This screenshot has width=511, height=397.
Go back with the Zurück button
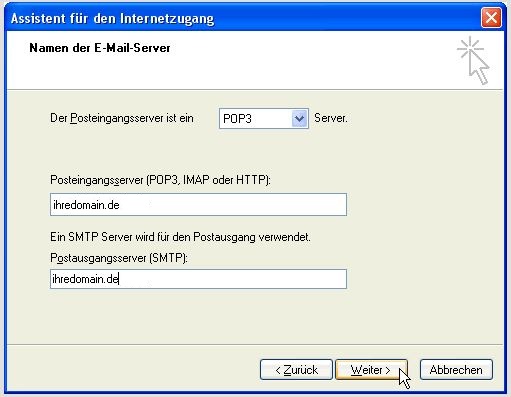tap(296, 370)
